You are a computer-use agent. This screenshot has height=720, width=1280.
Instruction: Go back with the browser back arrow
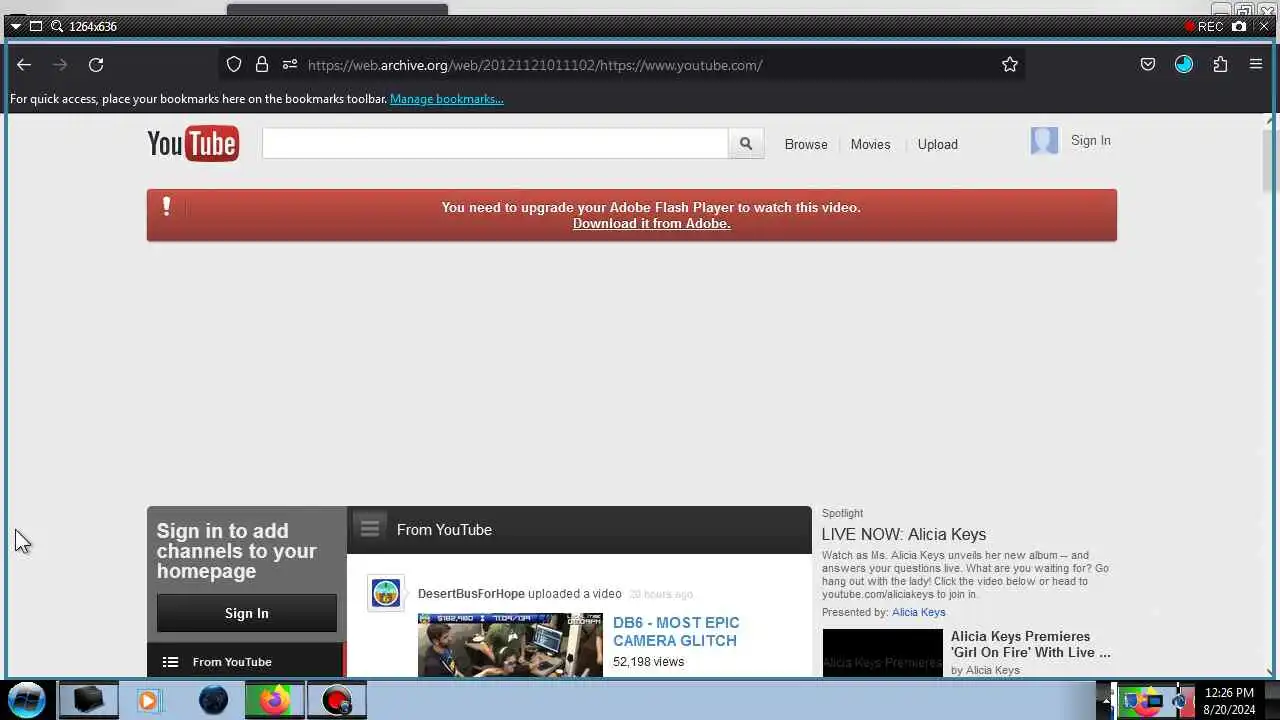24,65
